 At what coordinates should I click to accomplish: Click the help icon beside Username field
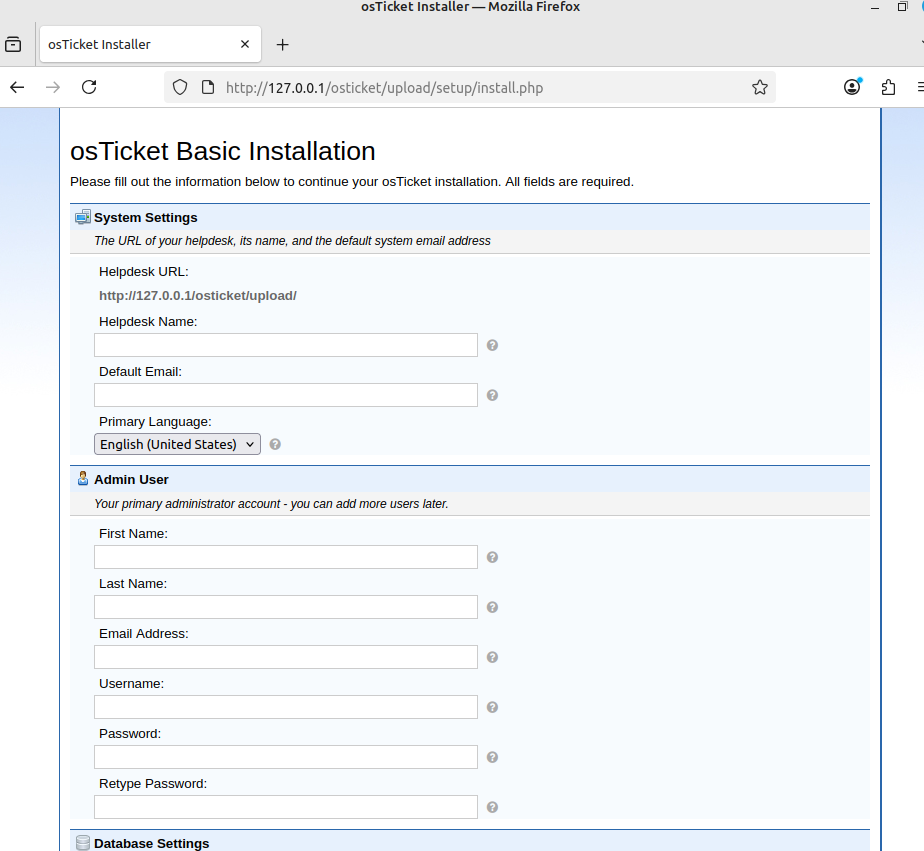coord(493,708)
